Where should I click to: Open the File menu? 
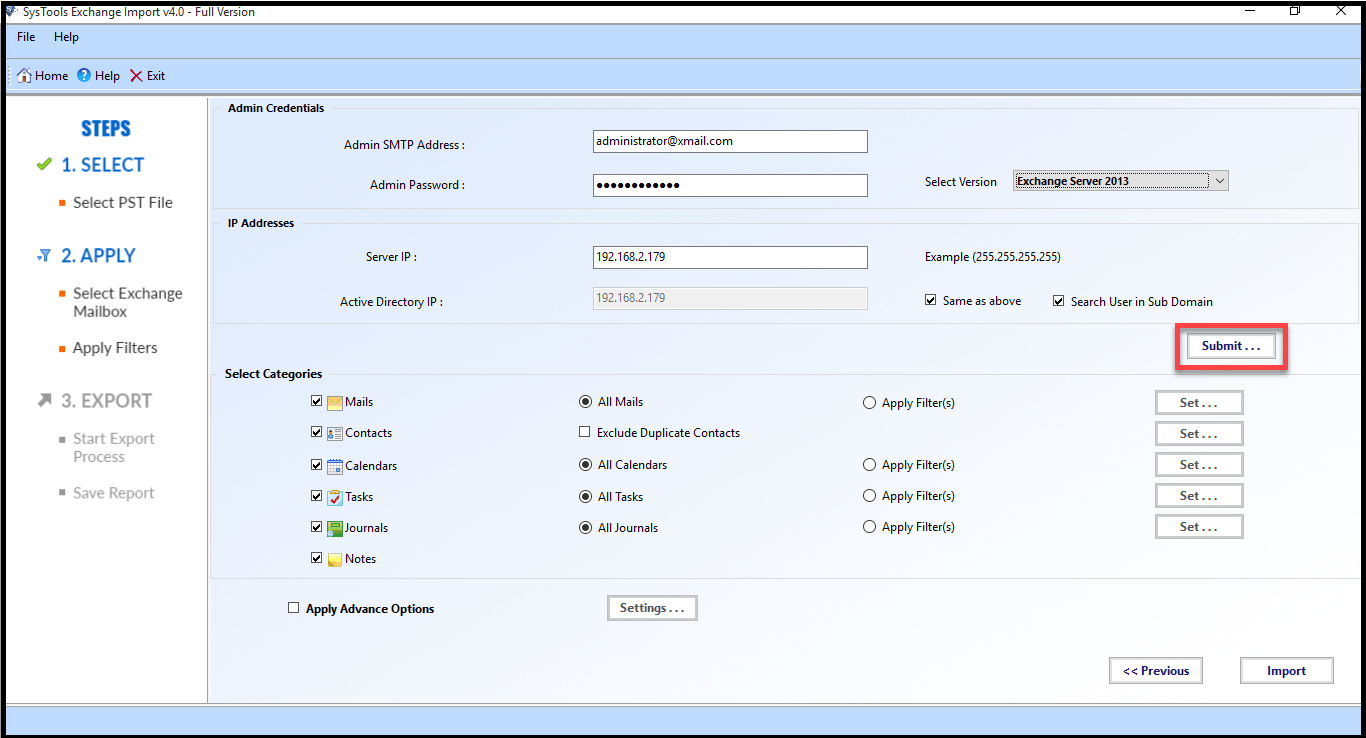pos(26,37)
